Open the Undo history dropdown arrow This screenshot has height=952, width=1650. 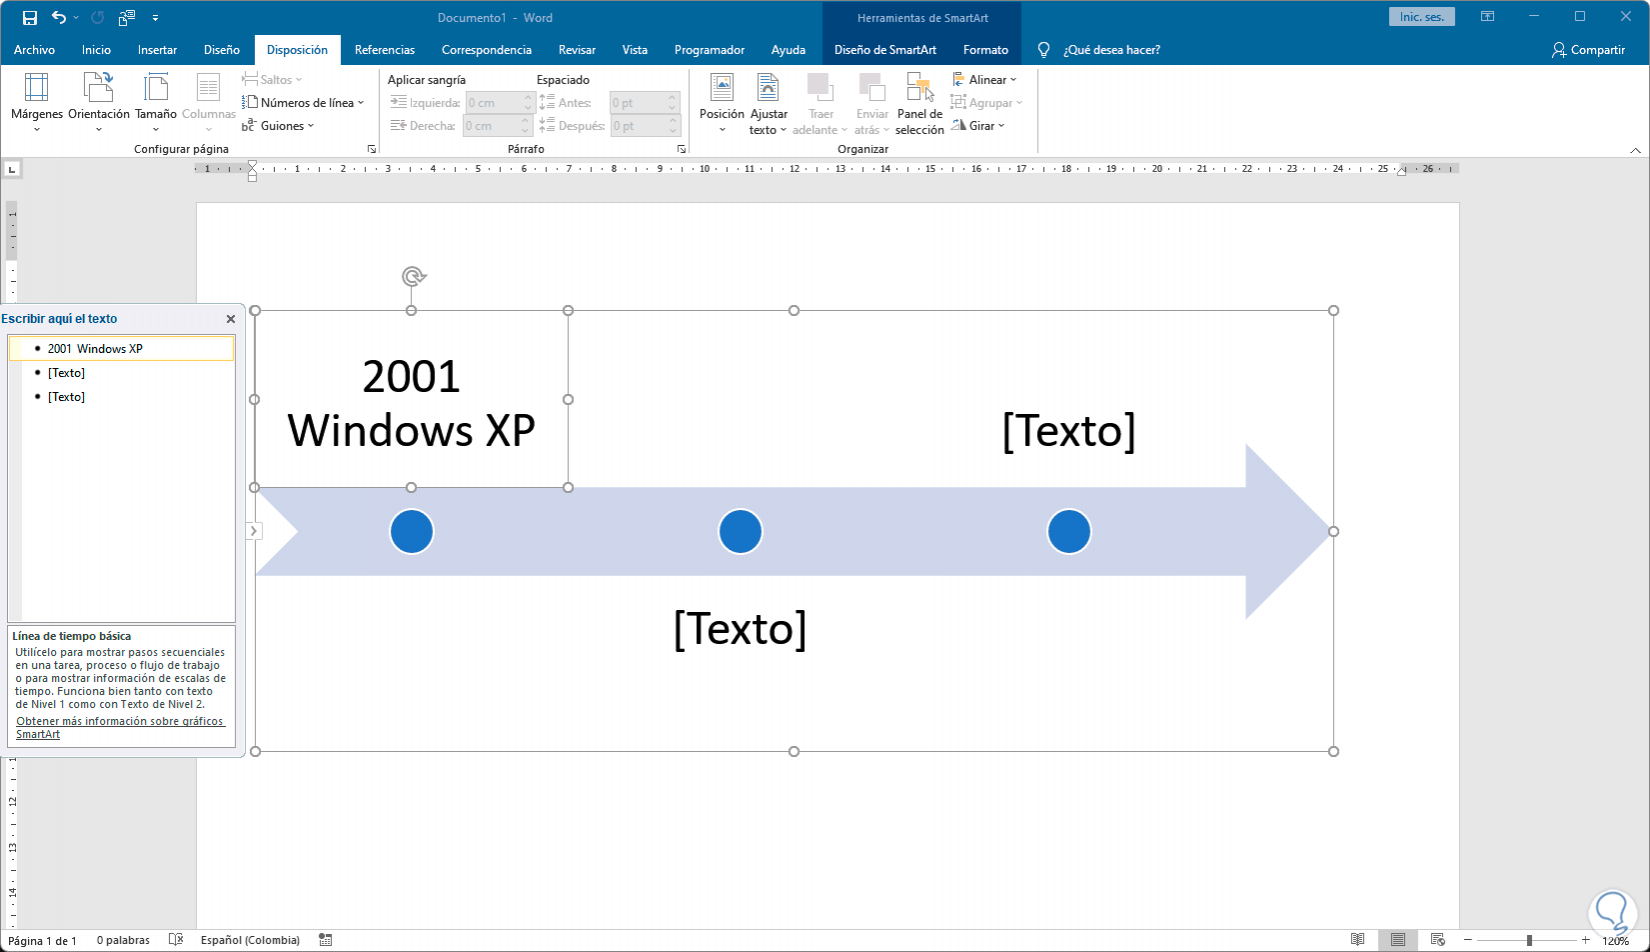76,18
